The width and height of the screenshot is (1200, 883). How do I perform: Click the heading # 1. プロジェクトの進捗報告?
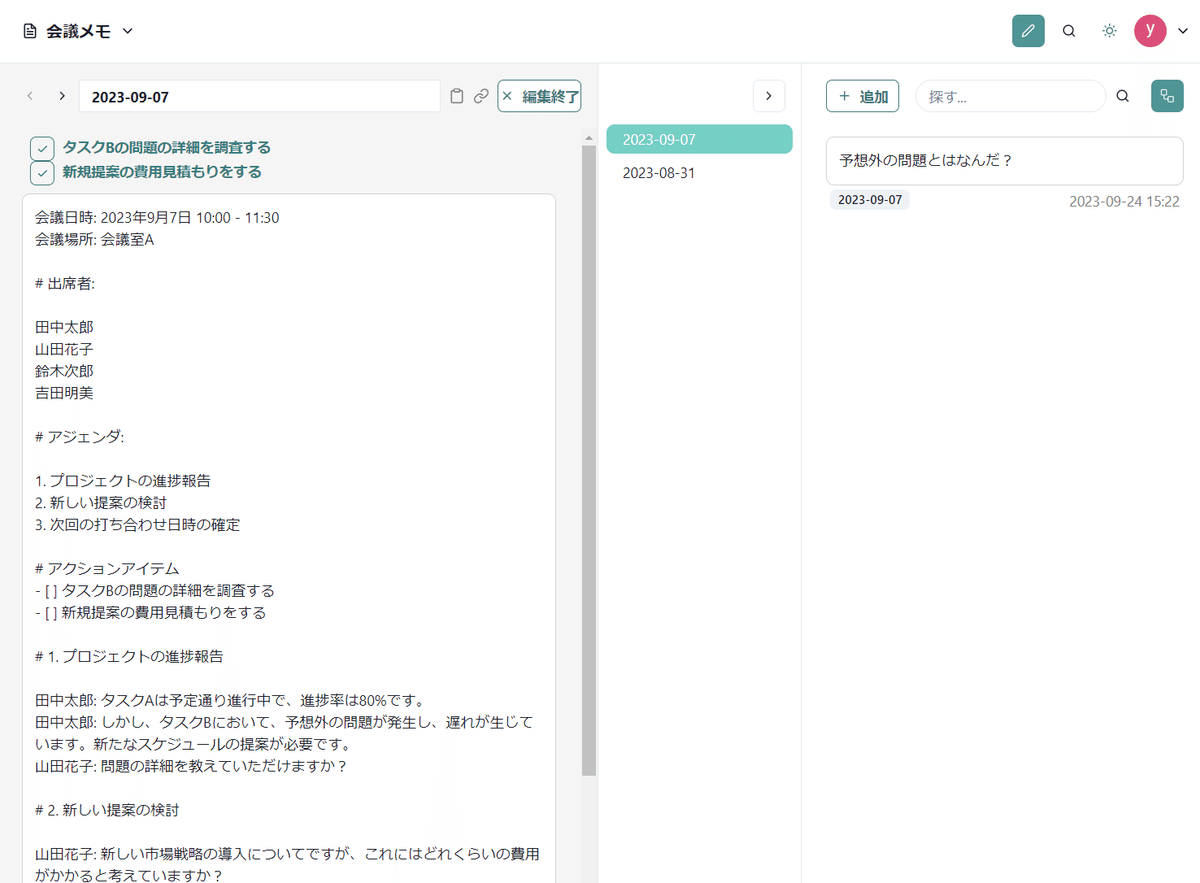[129, 657]
